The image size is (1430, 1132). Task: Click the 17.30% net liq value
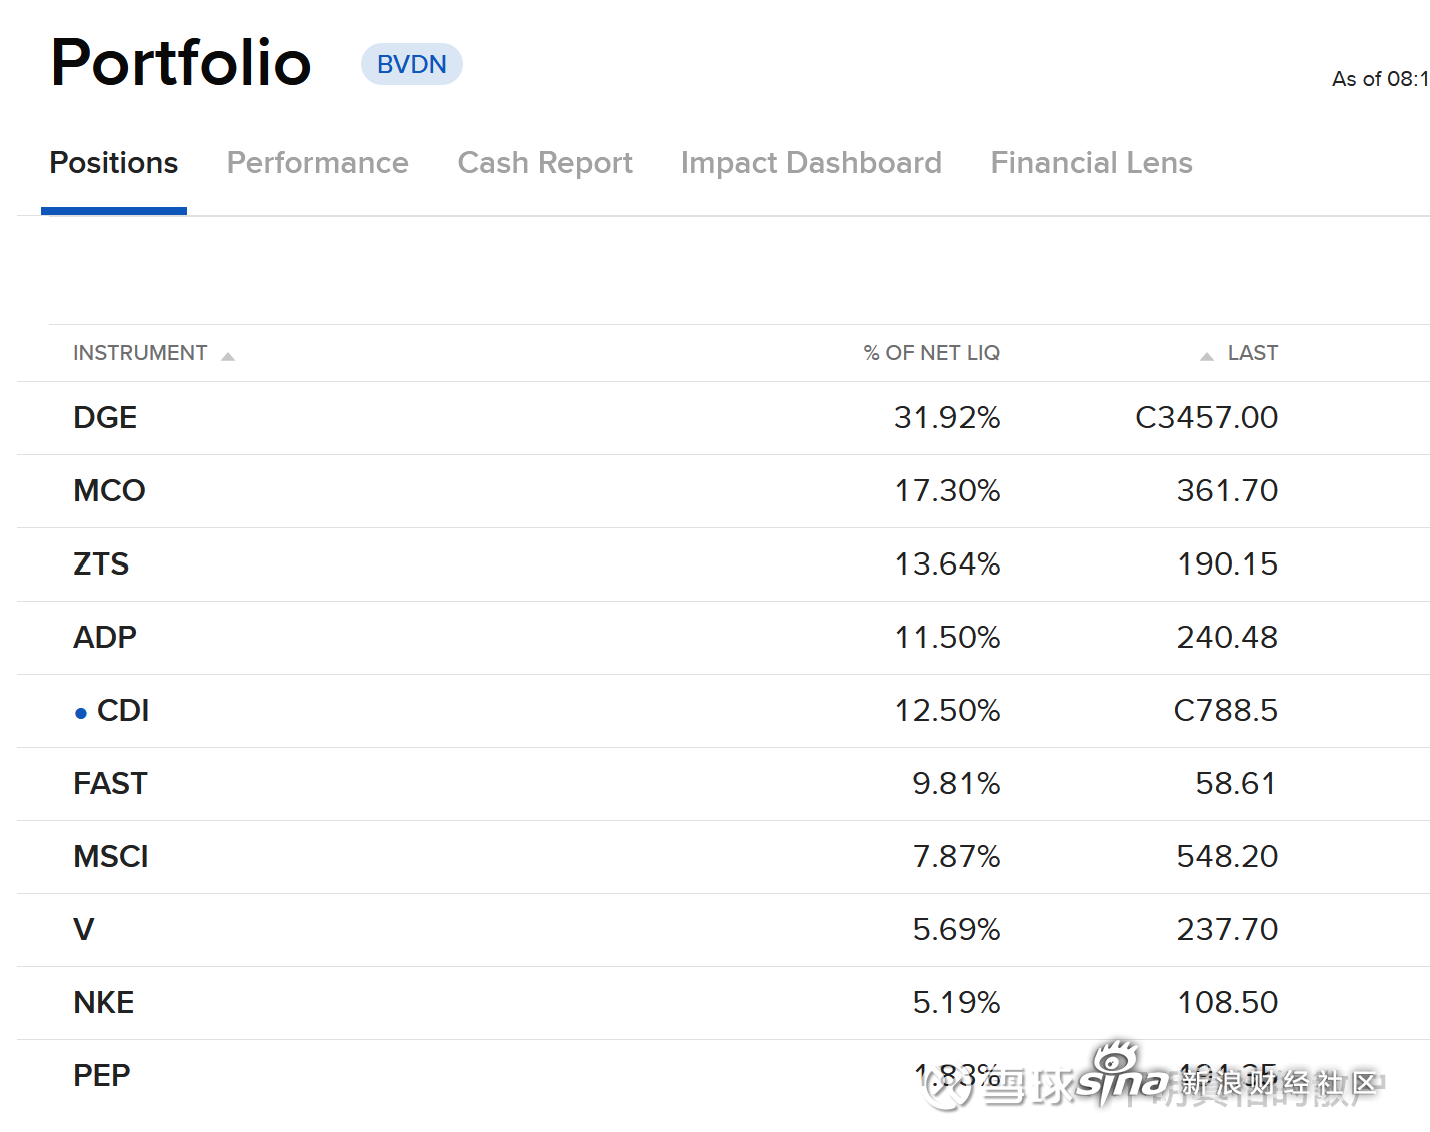coord(947,491)
